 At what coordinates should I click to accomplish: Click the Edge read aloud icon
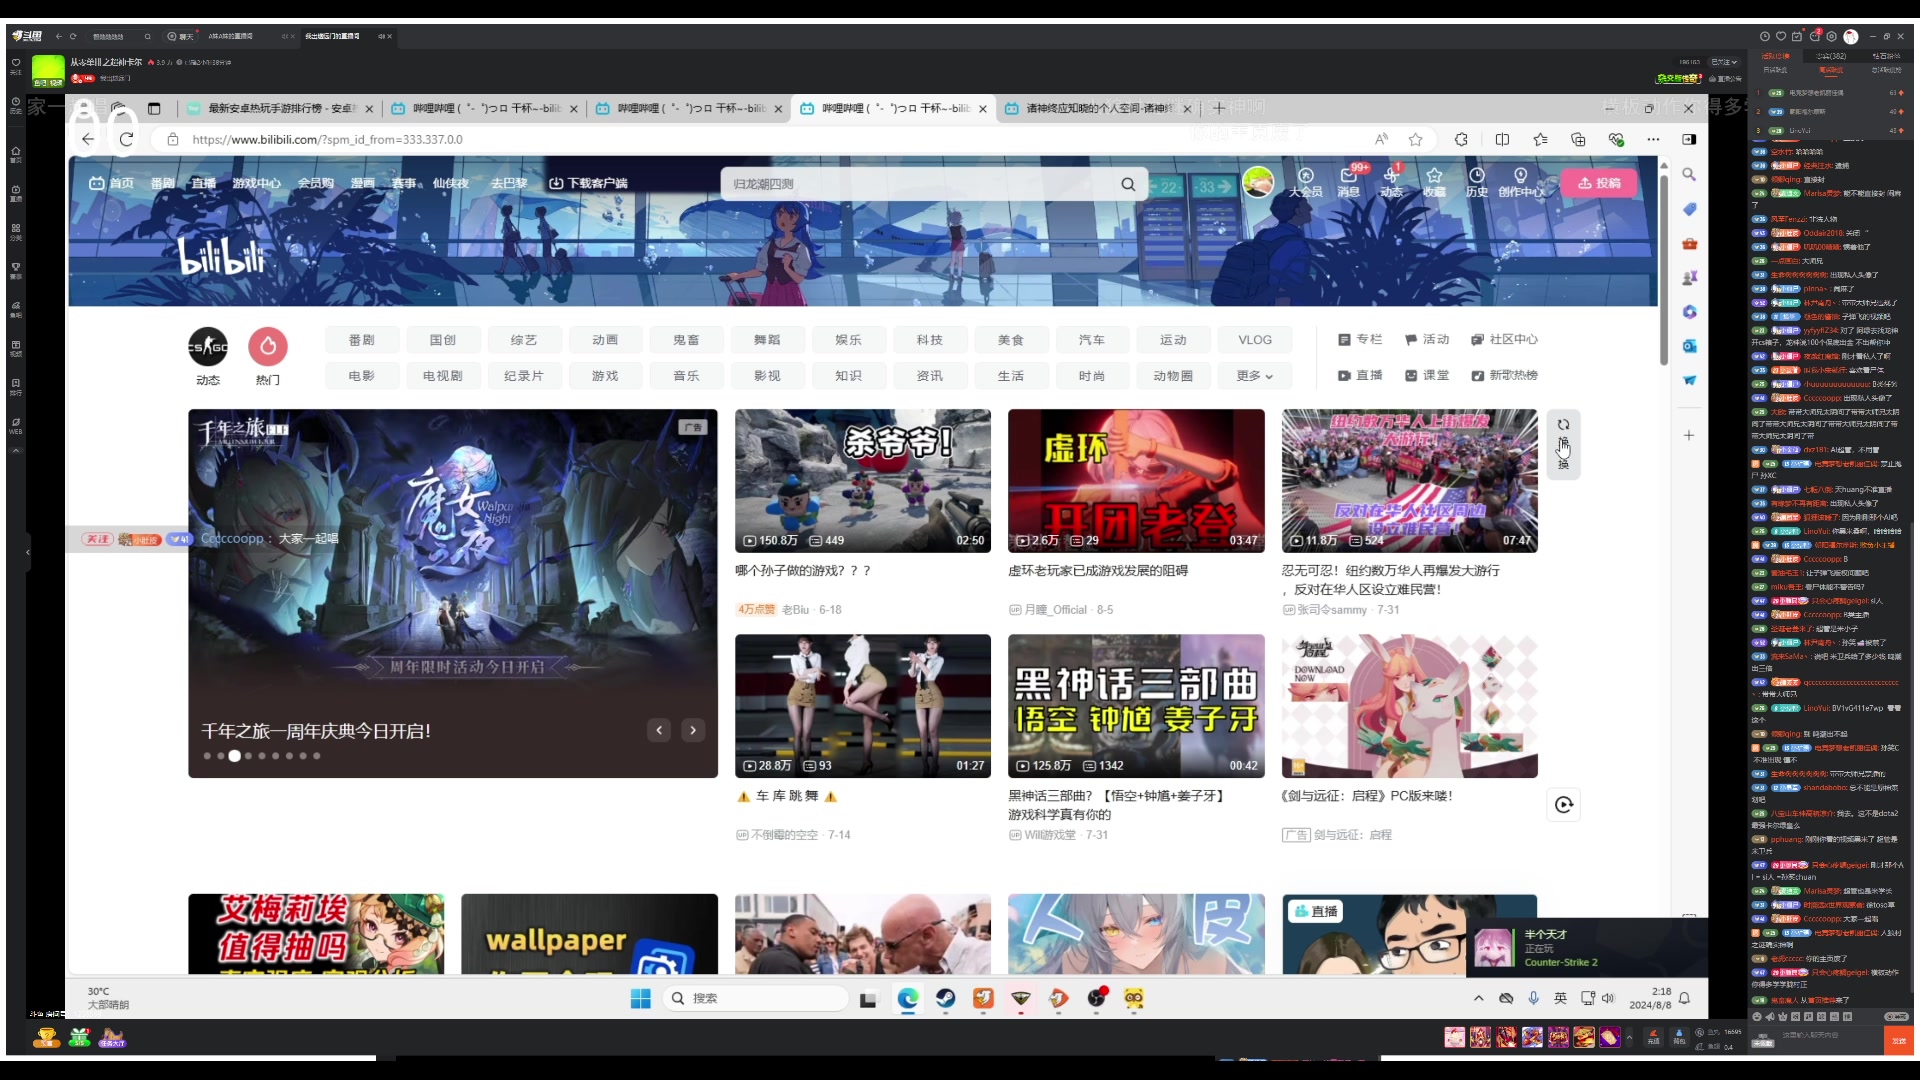pyautogui.click(x=1381, y=139)
